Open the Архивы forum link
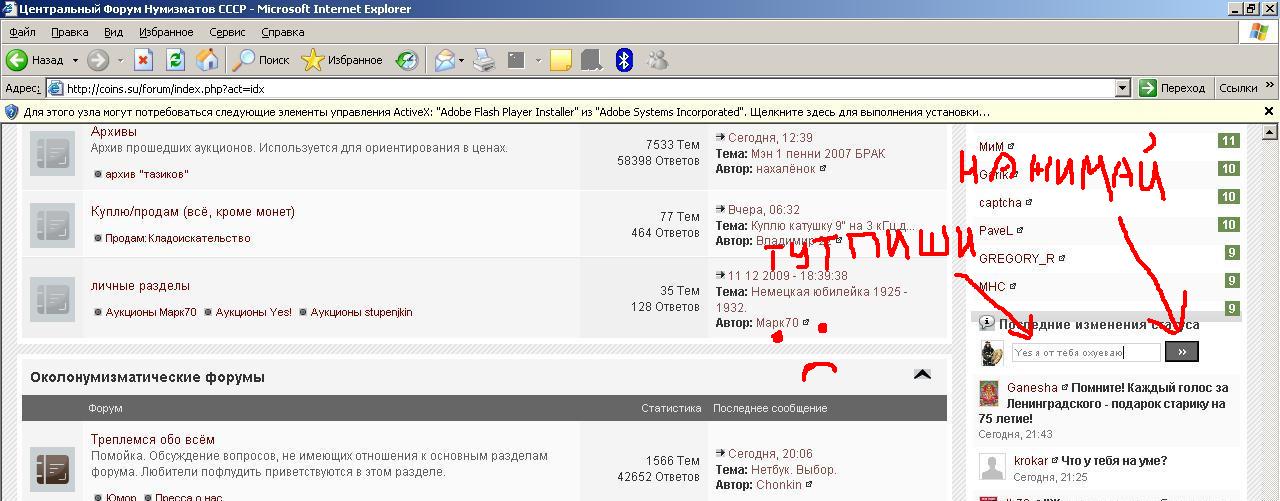 [113, 132]
